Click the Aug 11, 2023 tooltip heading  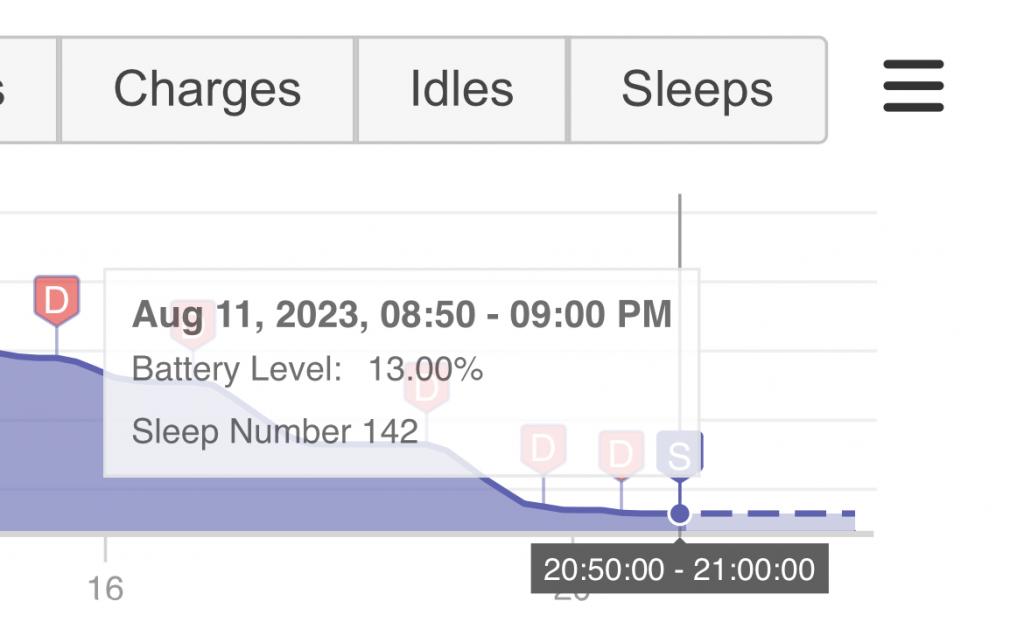point(402,314)
